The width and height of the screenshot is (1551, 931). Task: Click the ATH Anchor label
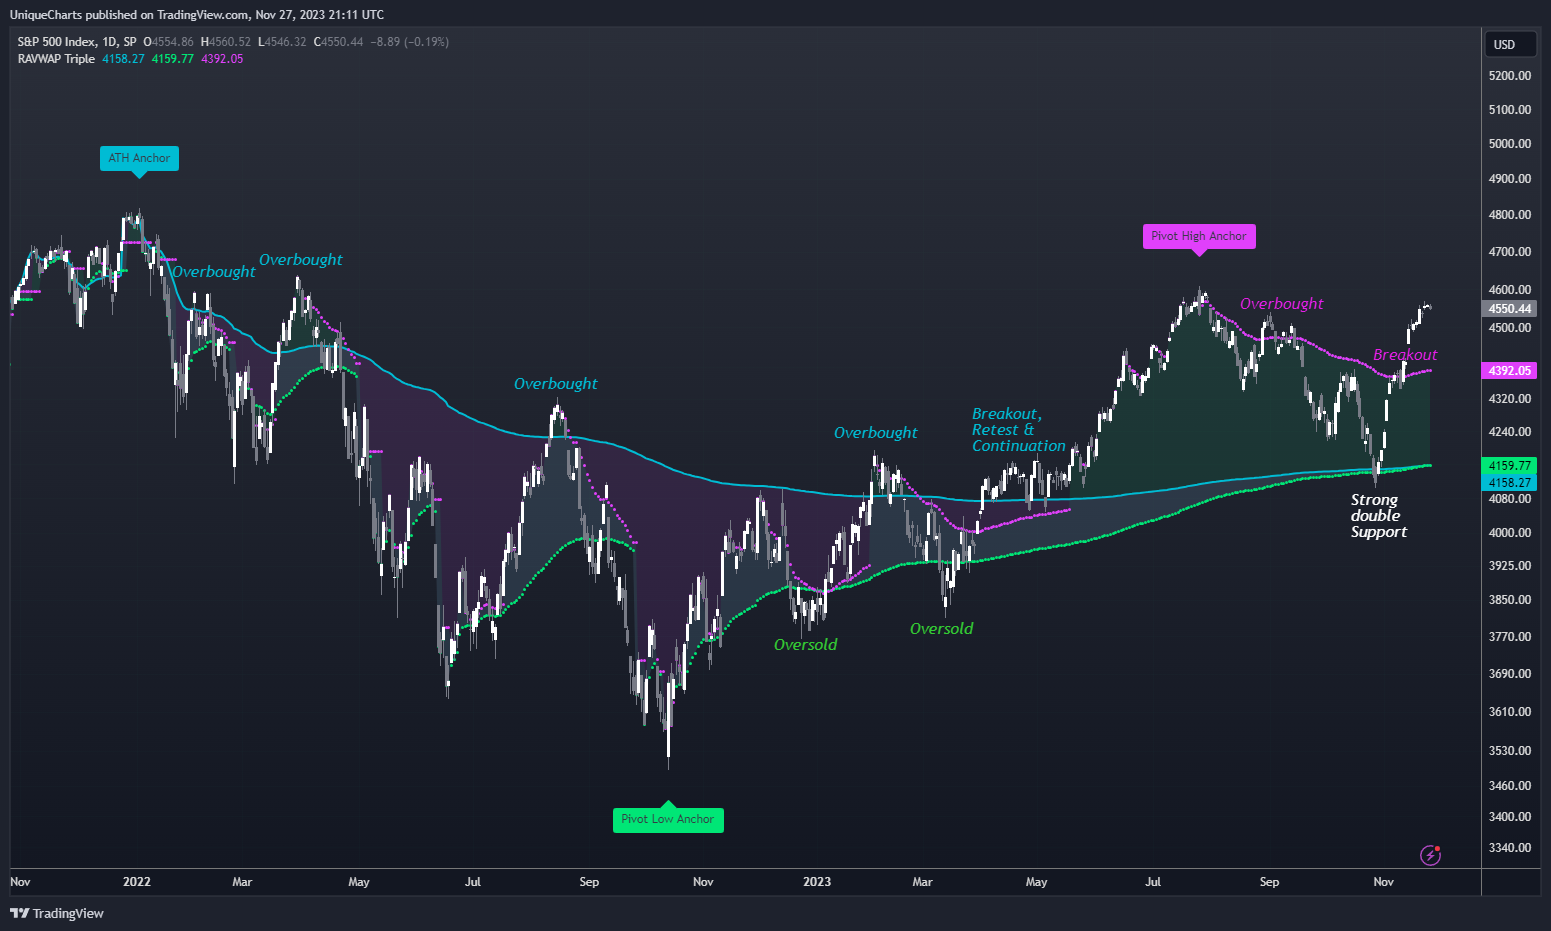coord(139,158)
